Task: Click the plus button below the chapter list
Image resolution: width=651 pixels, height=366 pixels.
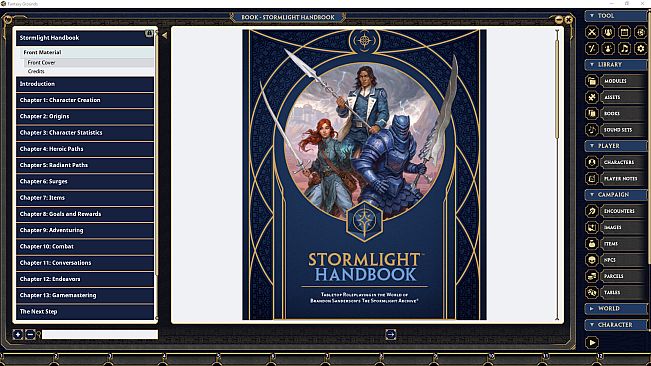Action: tap(18, 334)
